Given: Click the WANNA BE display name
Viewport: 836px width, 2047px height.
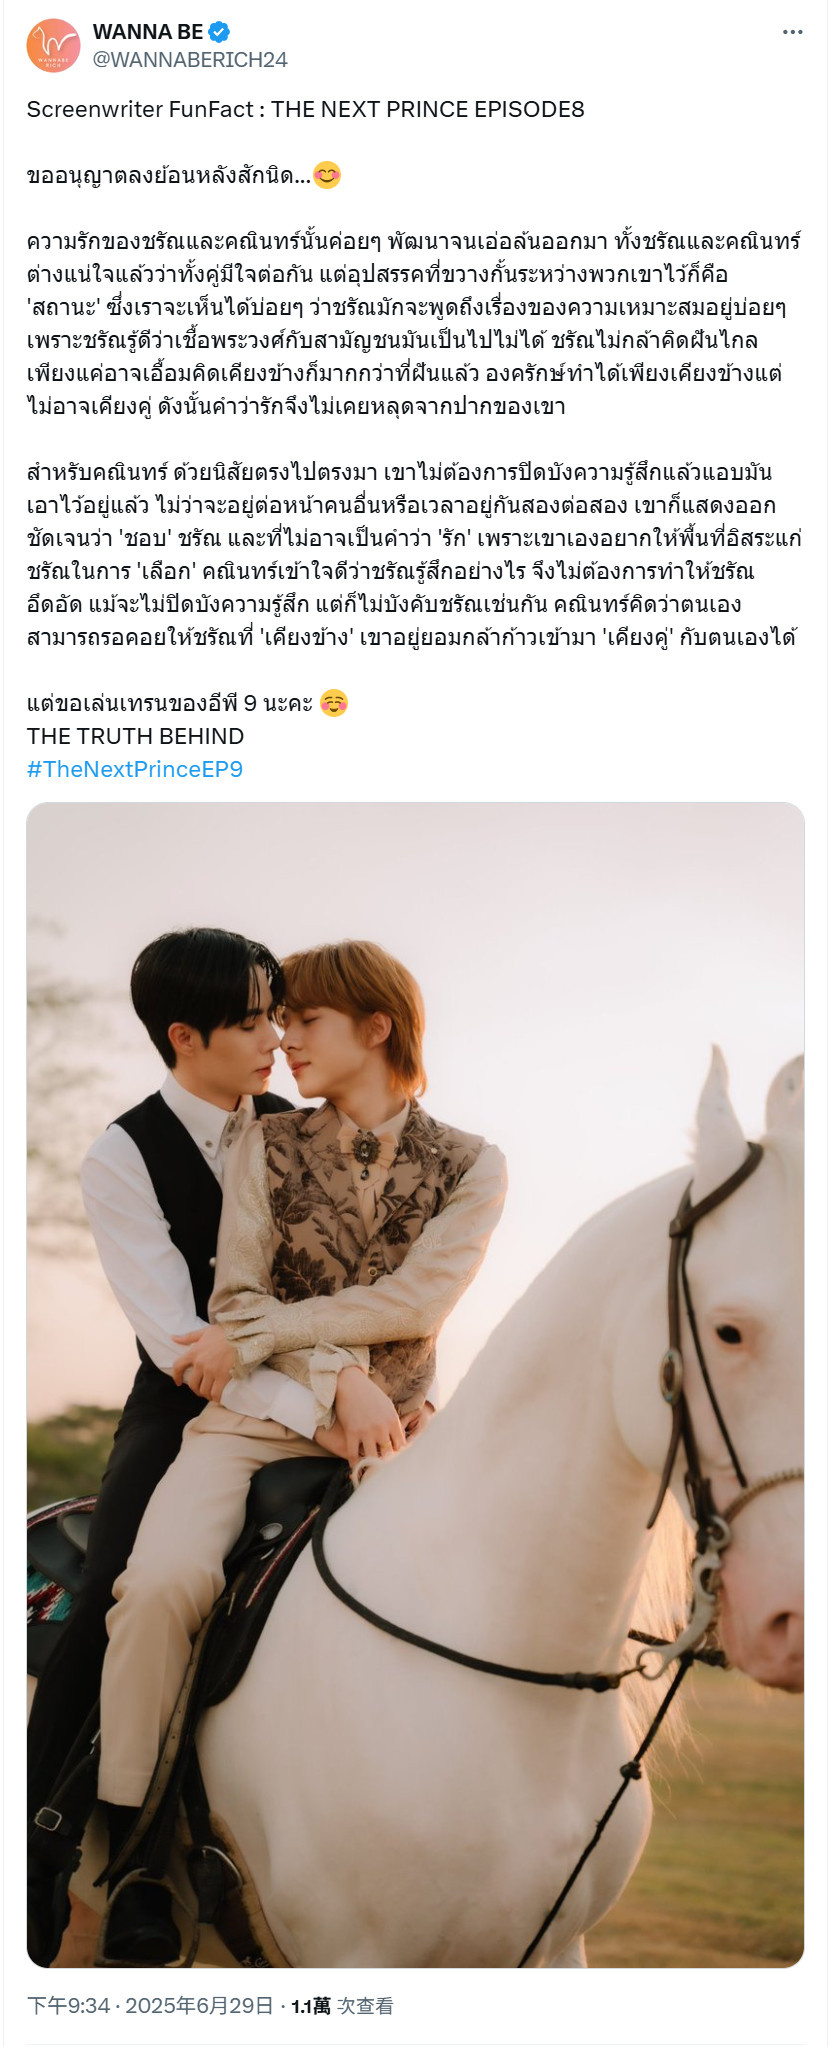Looking at the screenshot, I should click(x=148, y=32).
